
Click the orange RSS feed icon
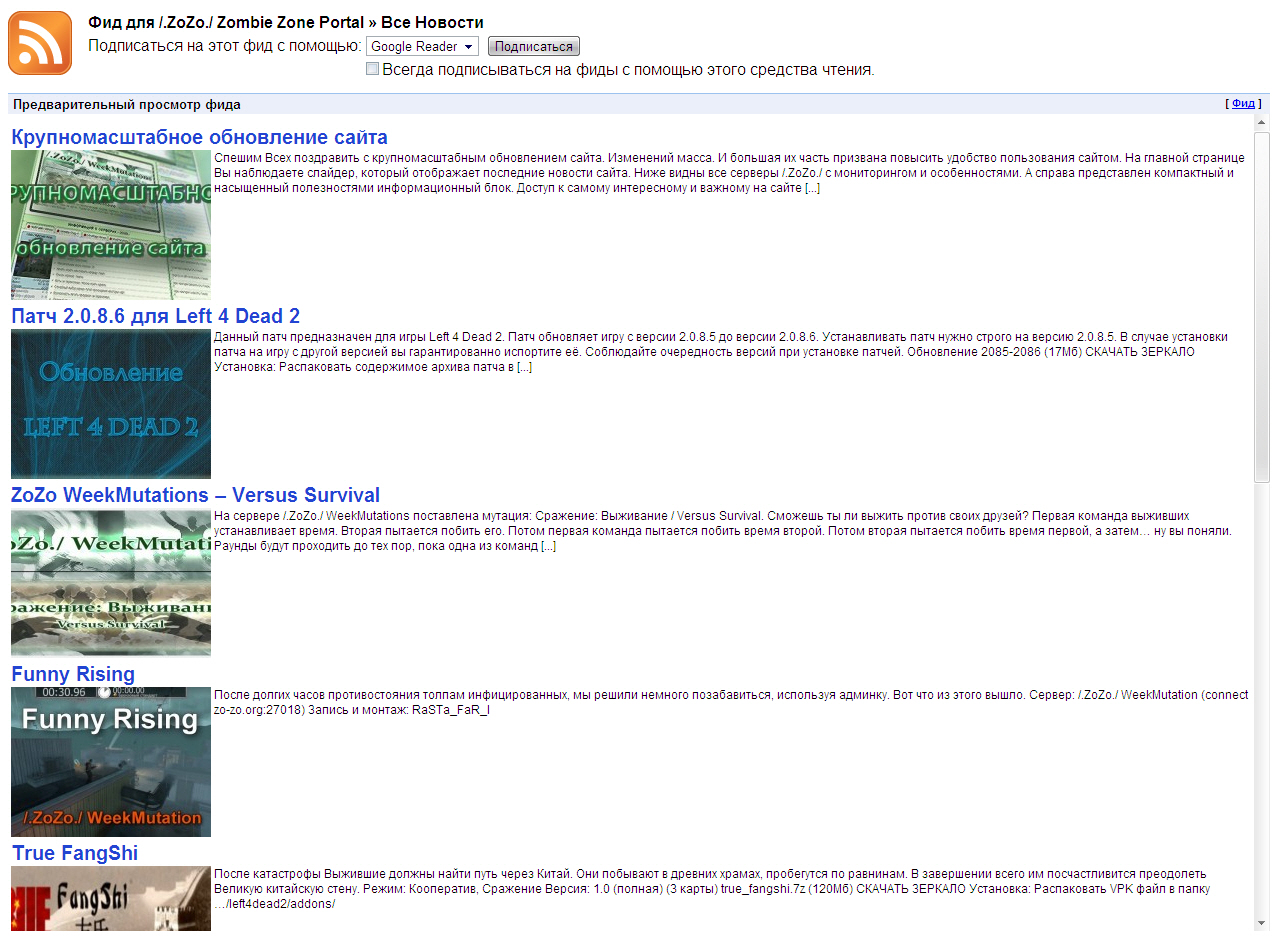click(40, 43)
